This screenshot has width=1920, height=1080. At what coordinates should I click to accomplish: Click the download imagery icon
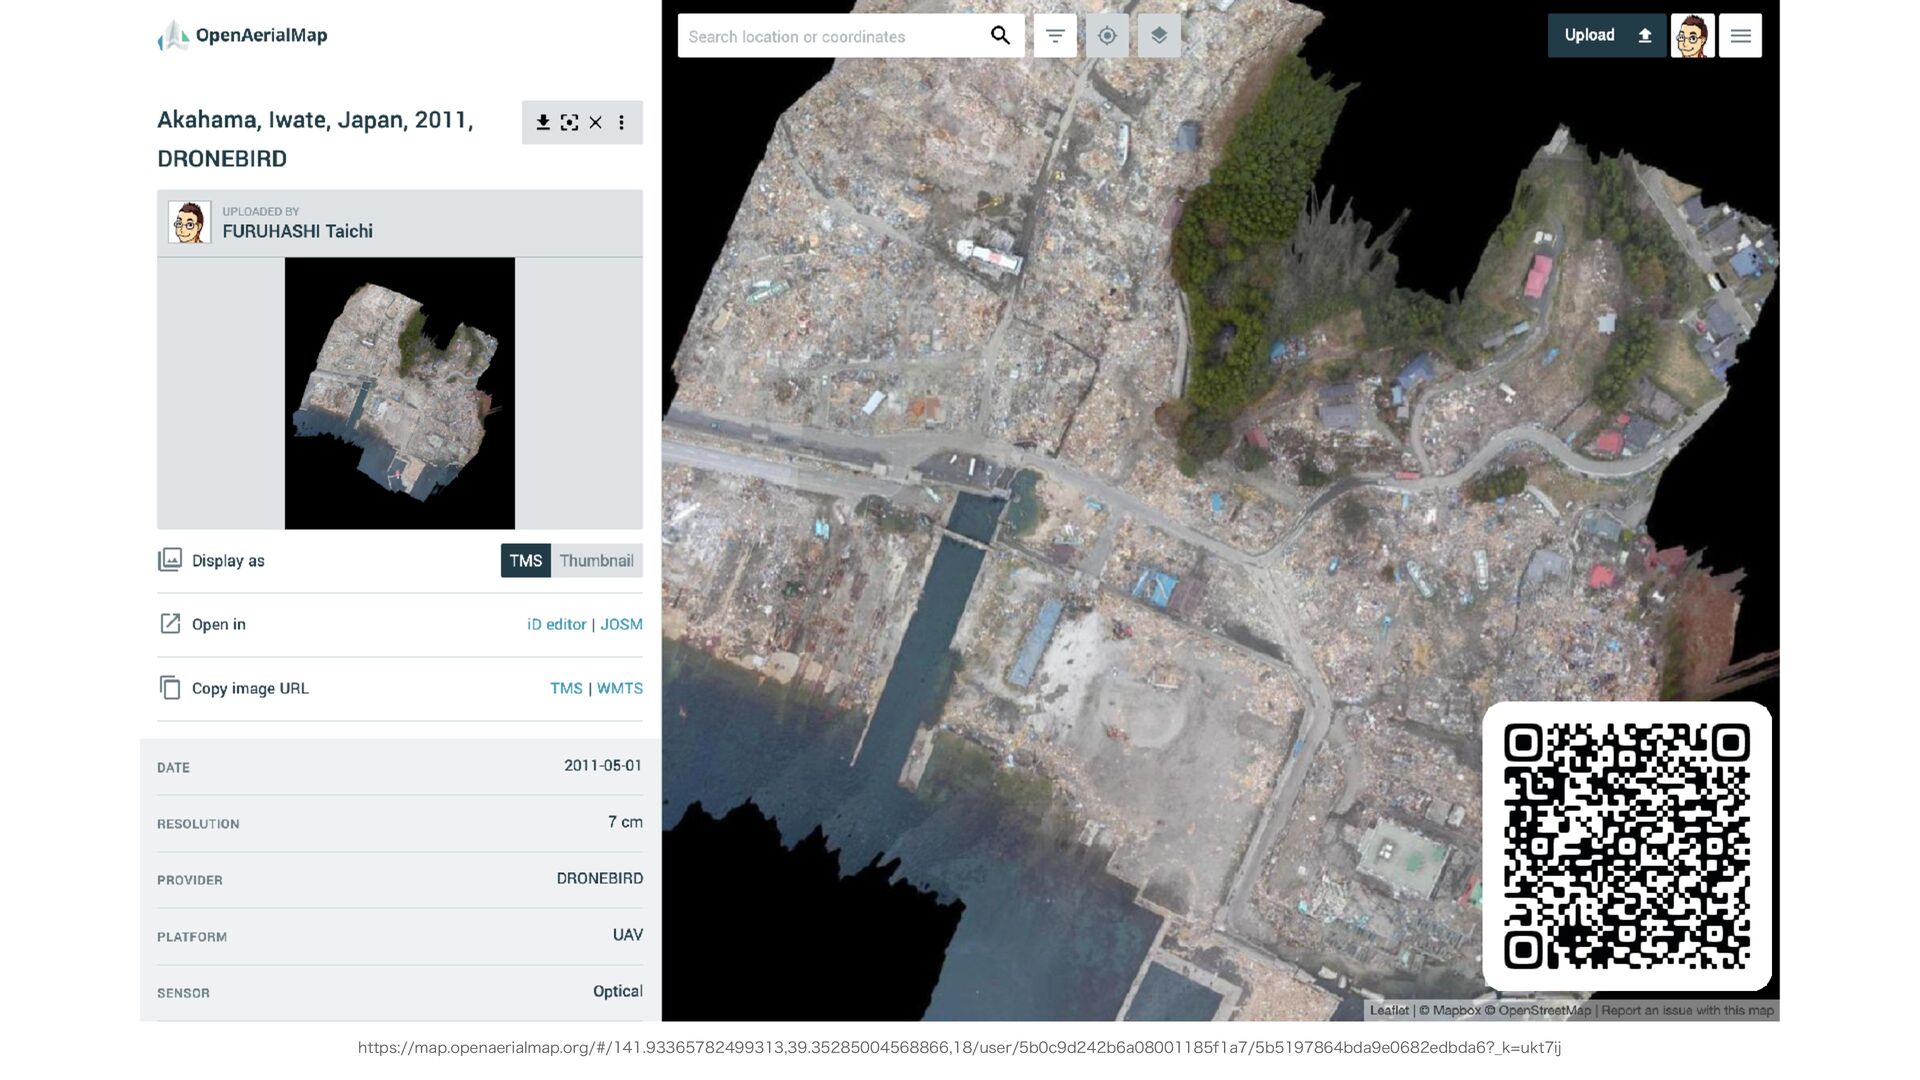pos(543,122)
